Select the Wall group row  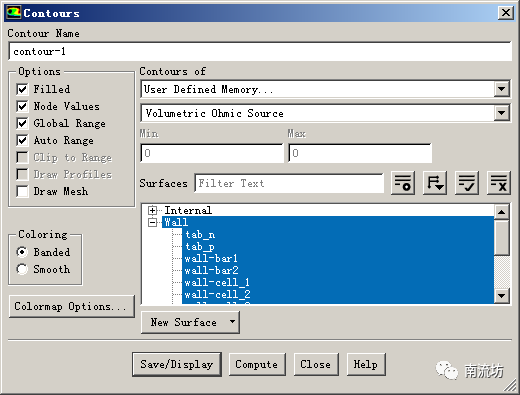click(x=176, y=222)
